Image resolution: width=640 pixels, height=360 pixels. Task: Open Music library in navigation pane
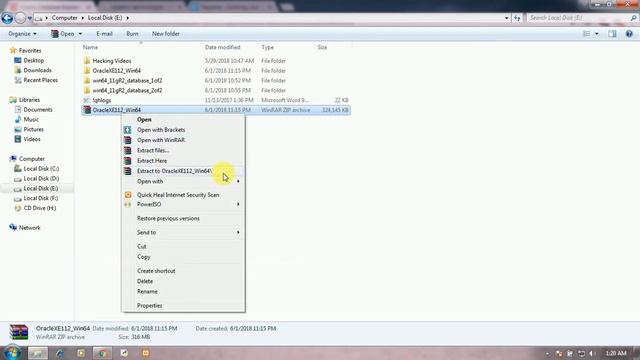pyautogui.click(x=31, y=119)
